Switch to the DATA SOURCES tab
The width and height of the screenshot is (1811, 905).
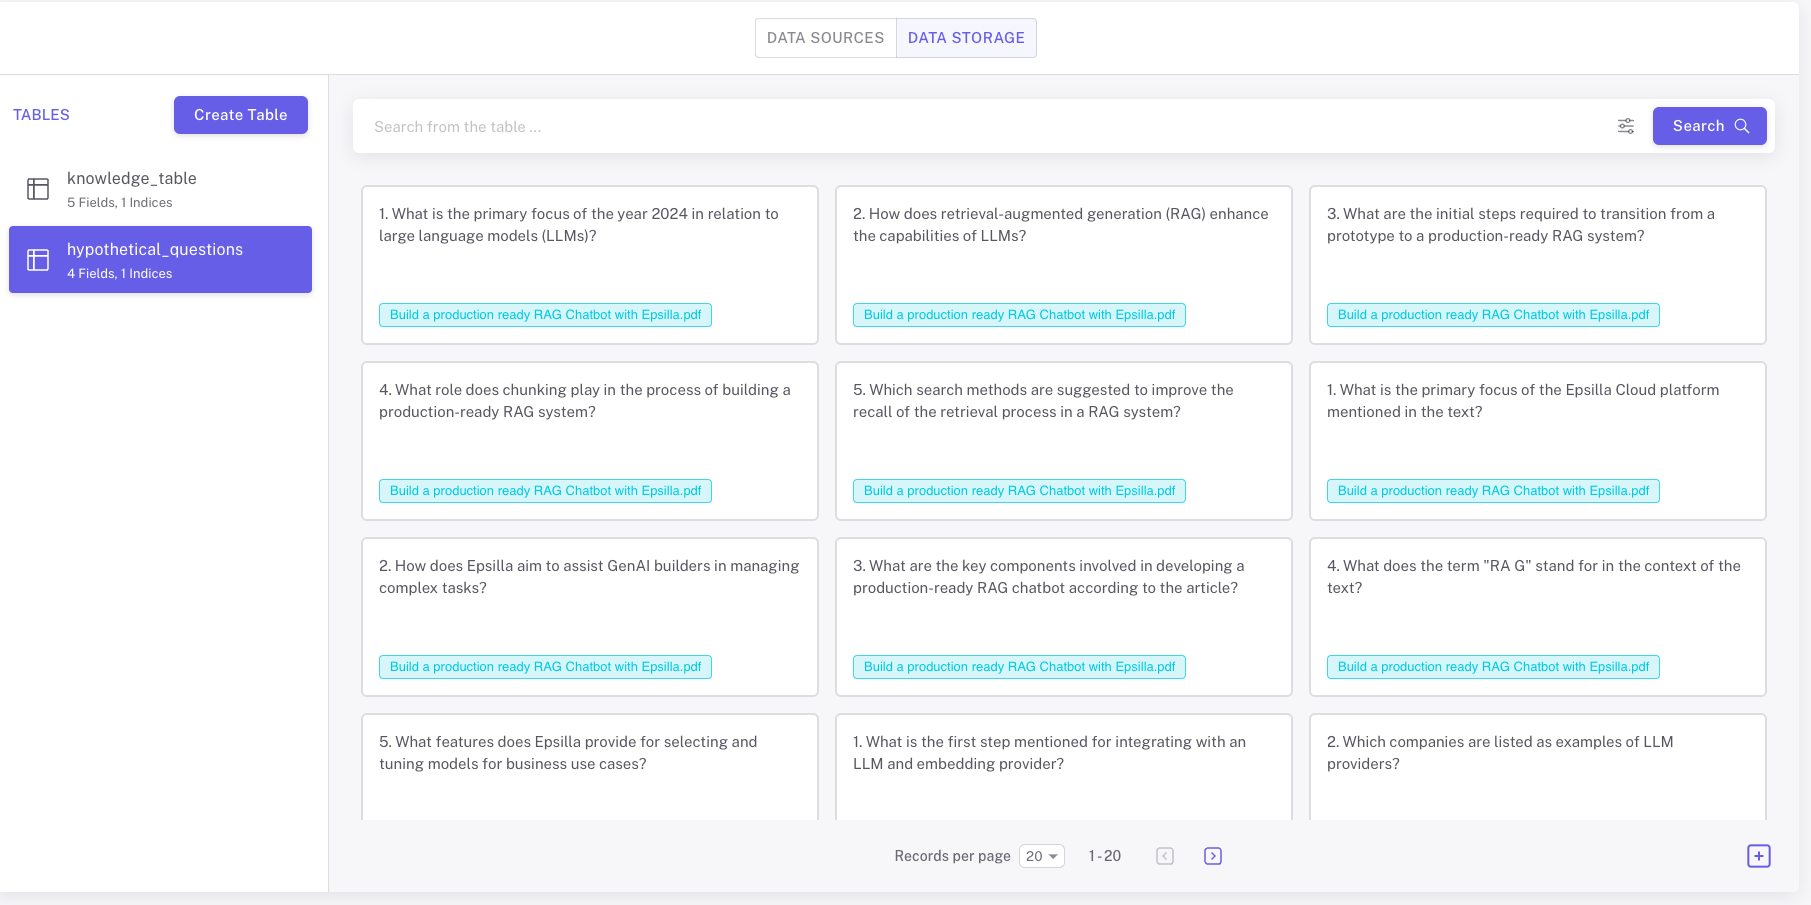pyautogui.click(x=825, y=38)
